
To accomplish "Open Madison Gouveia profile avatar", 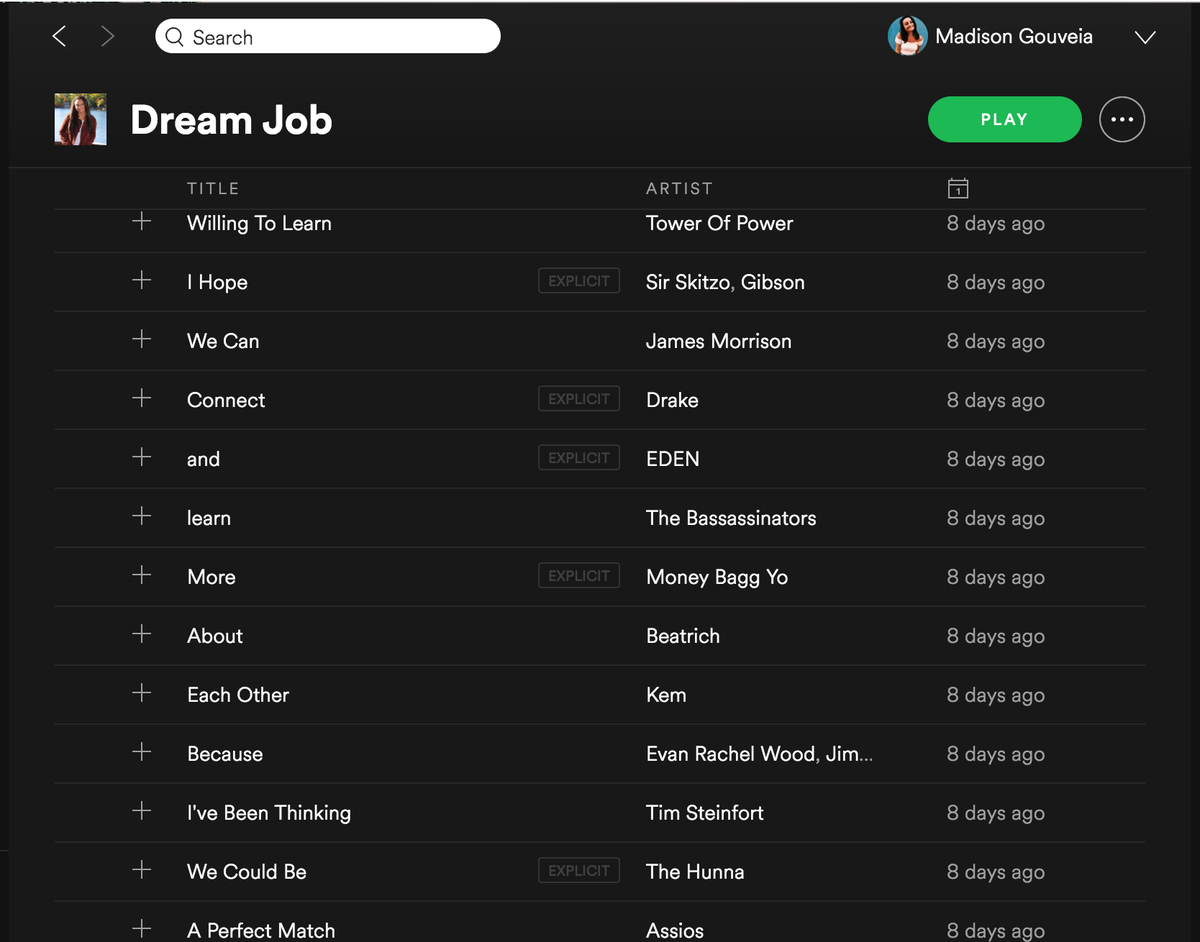I will click(907, 37).
